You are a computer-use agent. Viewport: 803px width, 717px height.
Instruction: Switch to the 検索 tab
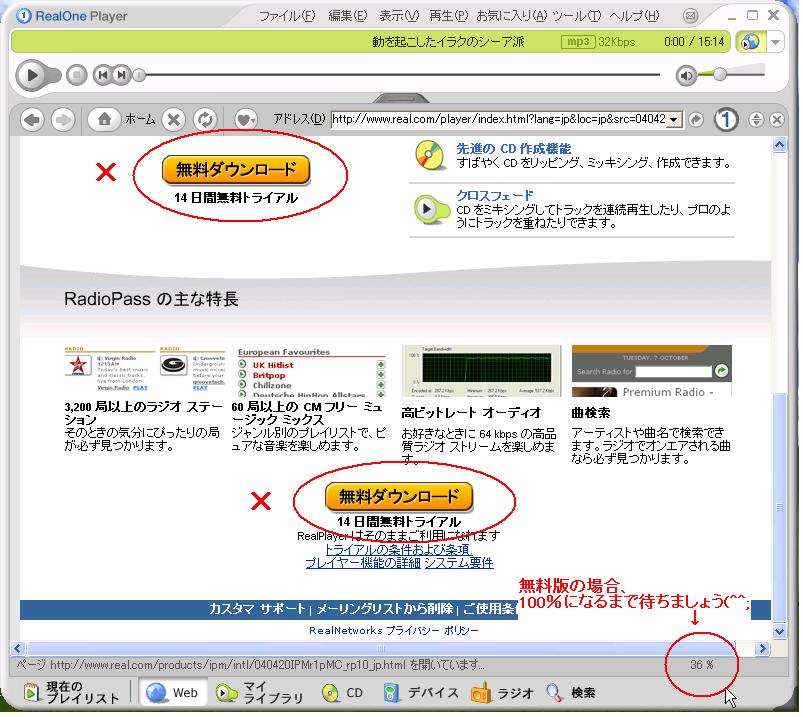click(570, 693)
